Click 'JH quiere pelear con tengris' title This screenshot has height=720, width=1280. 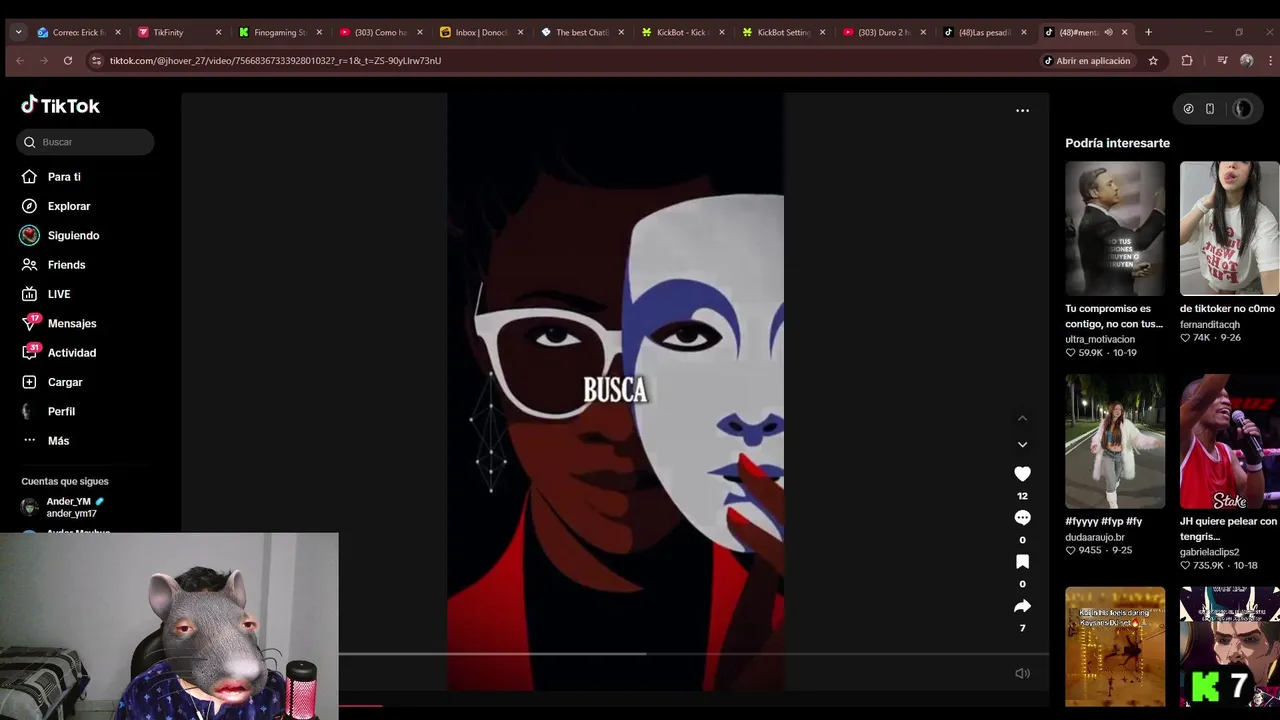(x=1228, y=529)
